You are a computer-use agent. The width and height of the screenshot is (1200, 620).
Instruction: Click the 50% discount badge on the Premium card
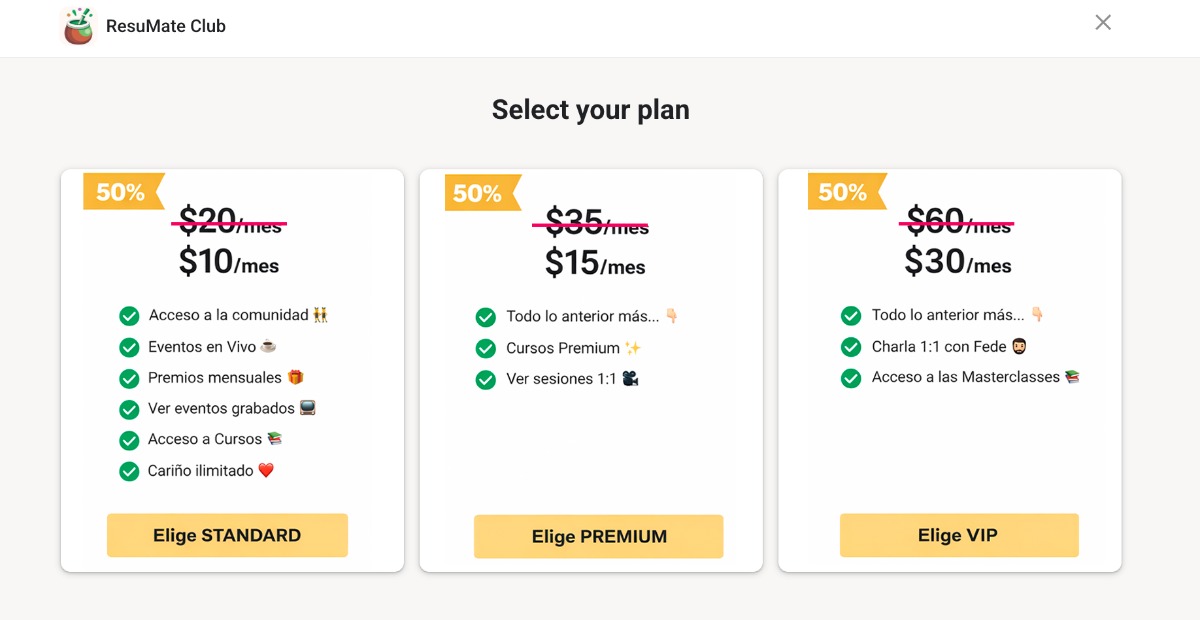pos(479,193)
